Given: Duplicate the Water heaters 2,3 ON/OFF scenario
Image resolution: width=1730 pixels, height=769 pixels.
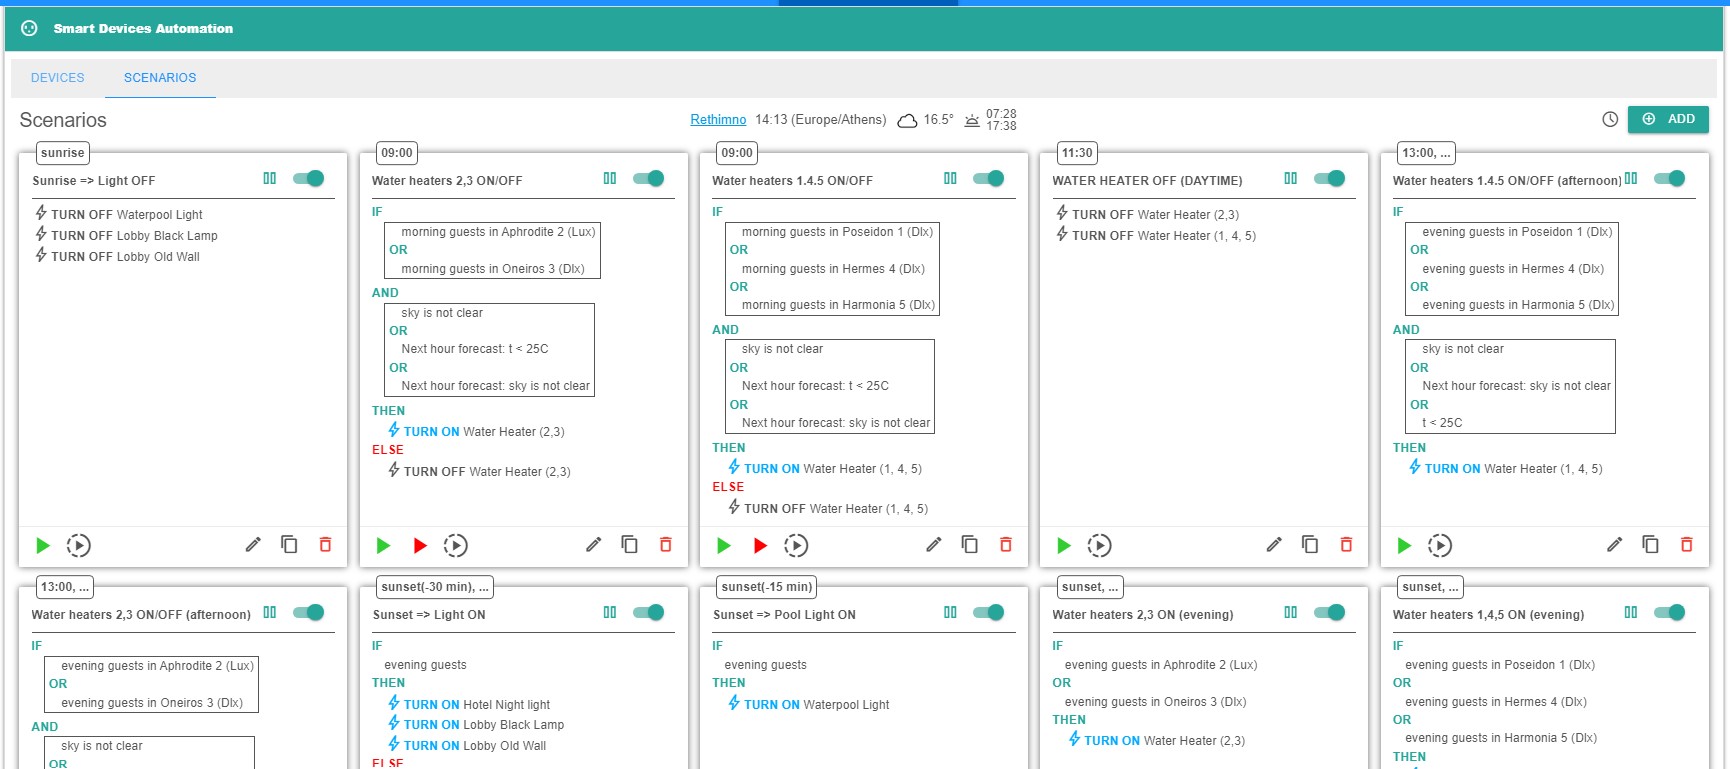Looking at the screenshot, I should [x=629, y=544].
